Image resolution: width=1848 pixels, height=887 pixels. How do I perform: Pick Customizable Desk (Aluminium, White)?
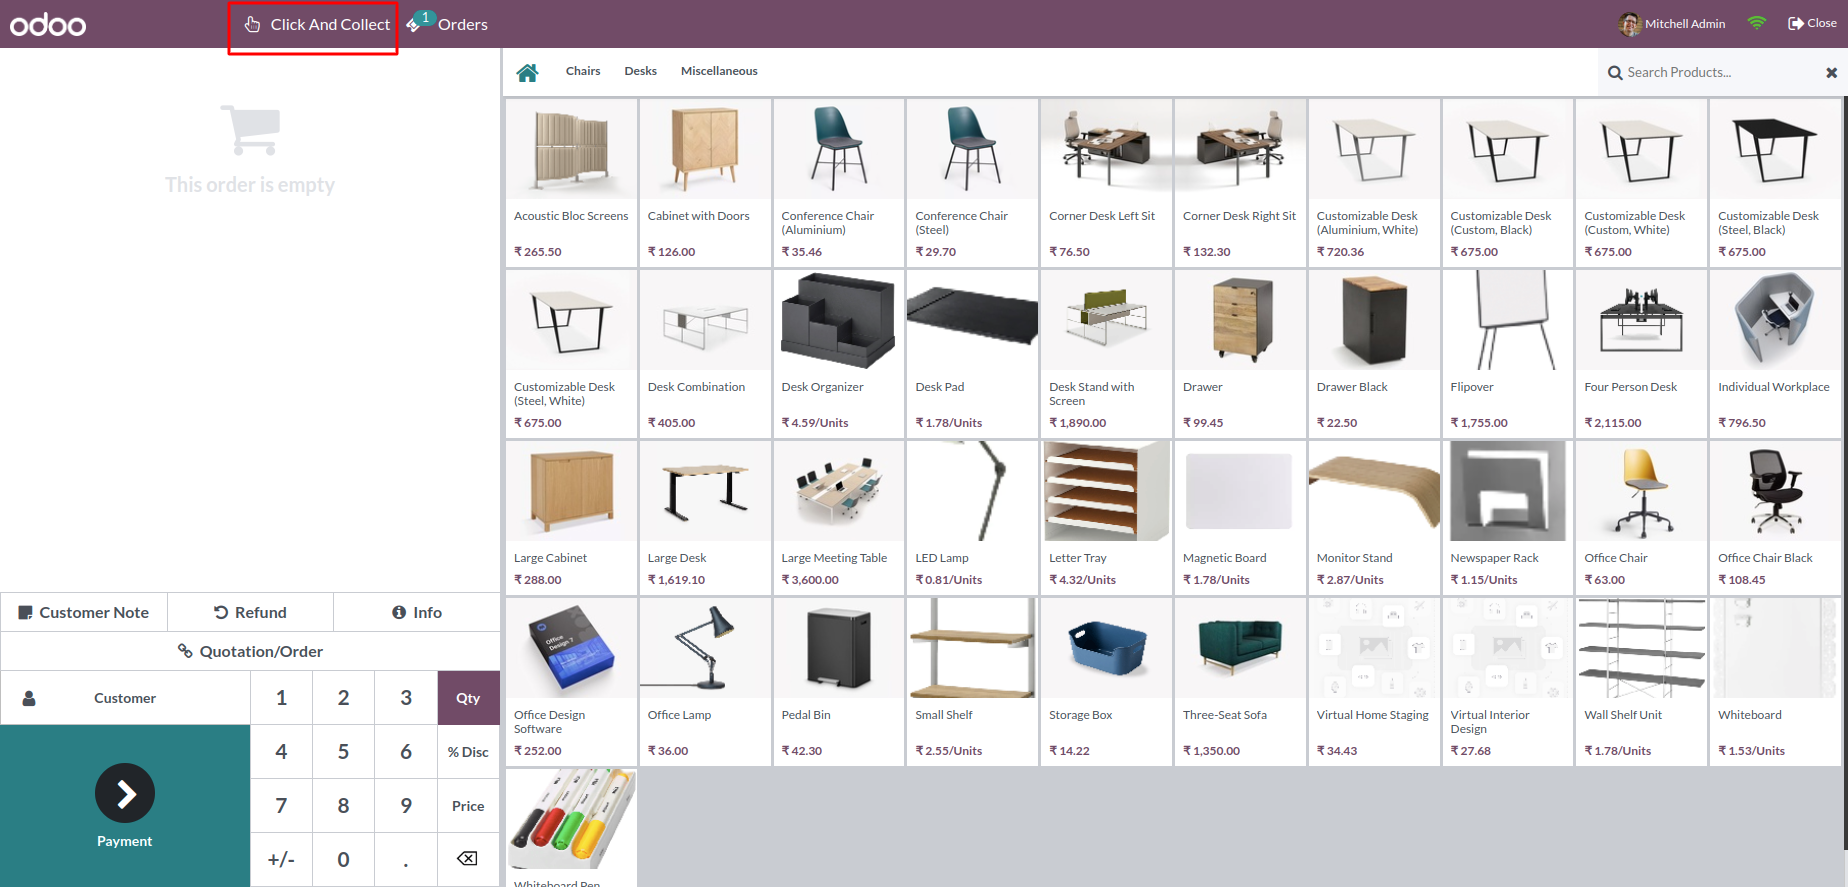coord(1374,182)
